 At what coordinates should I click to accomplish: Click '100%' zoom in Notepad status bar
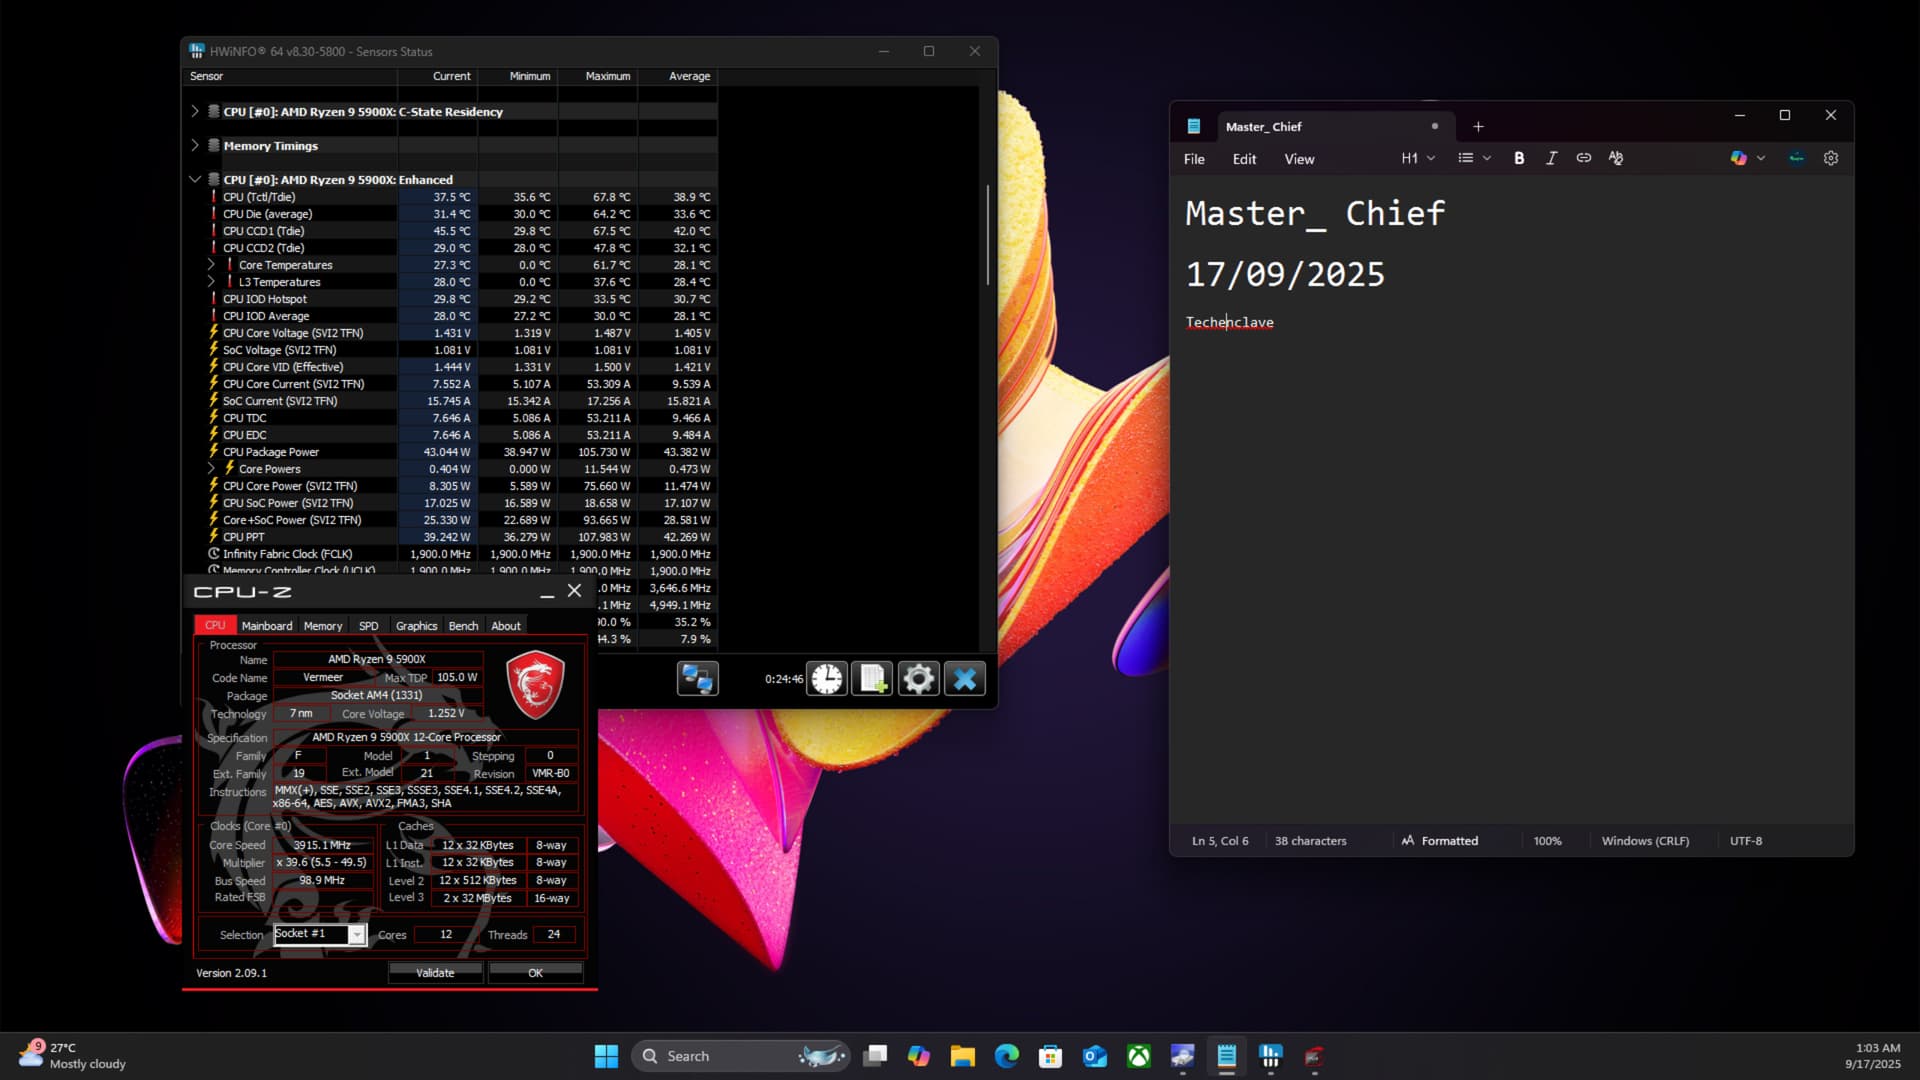[x=1547, y=841]
